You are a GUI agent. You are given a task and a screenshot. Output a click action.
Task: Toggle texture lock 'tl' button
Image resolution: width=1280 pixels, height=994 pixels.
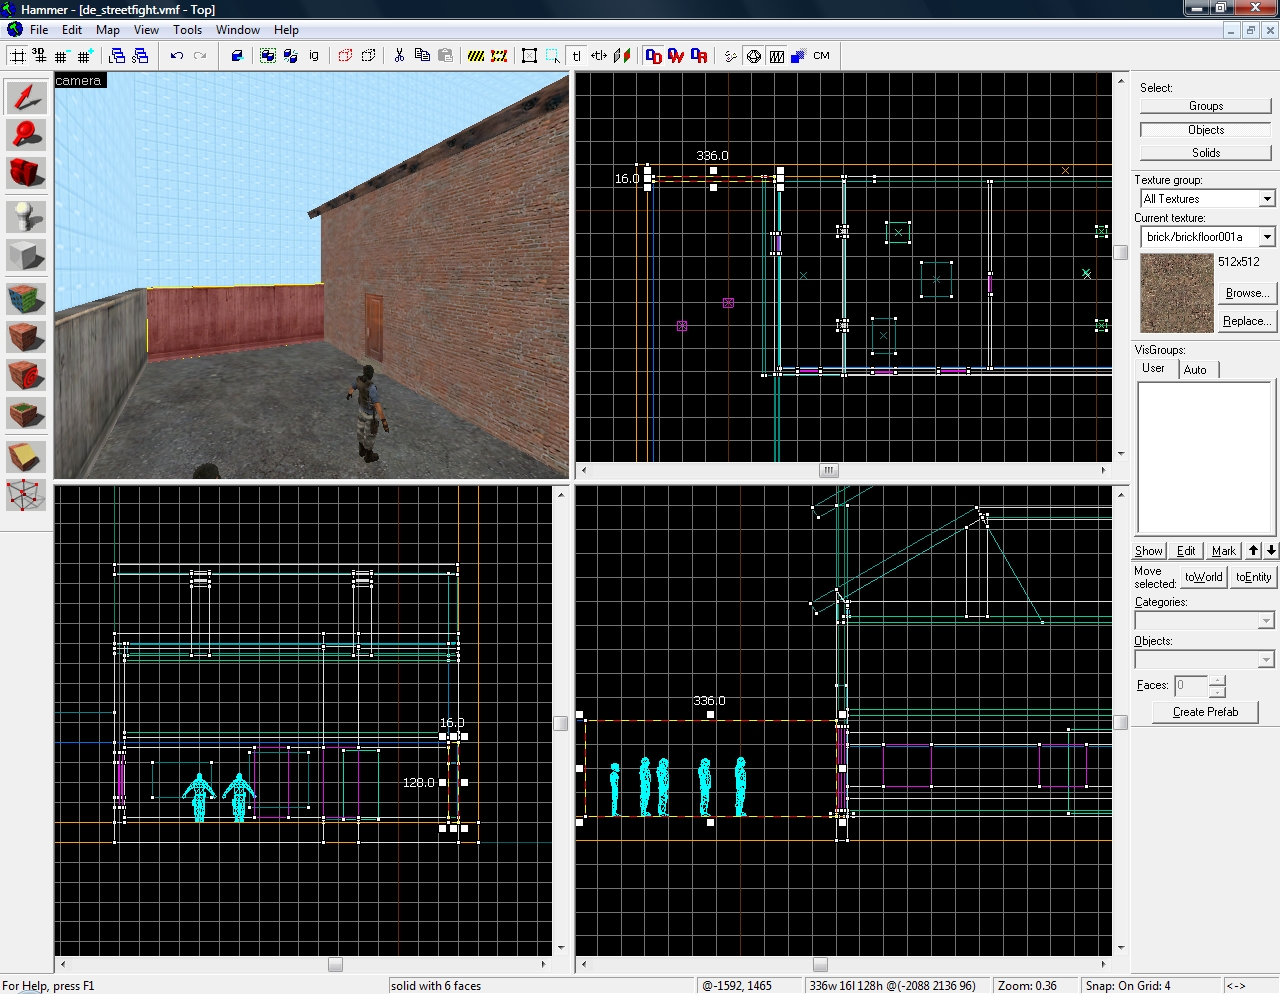576,56
